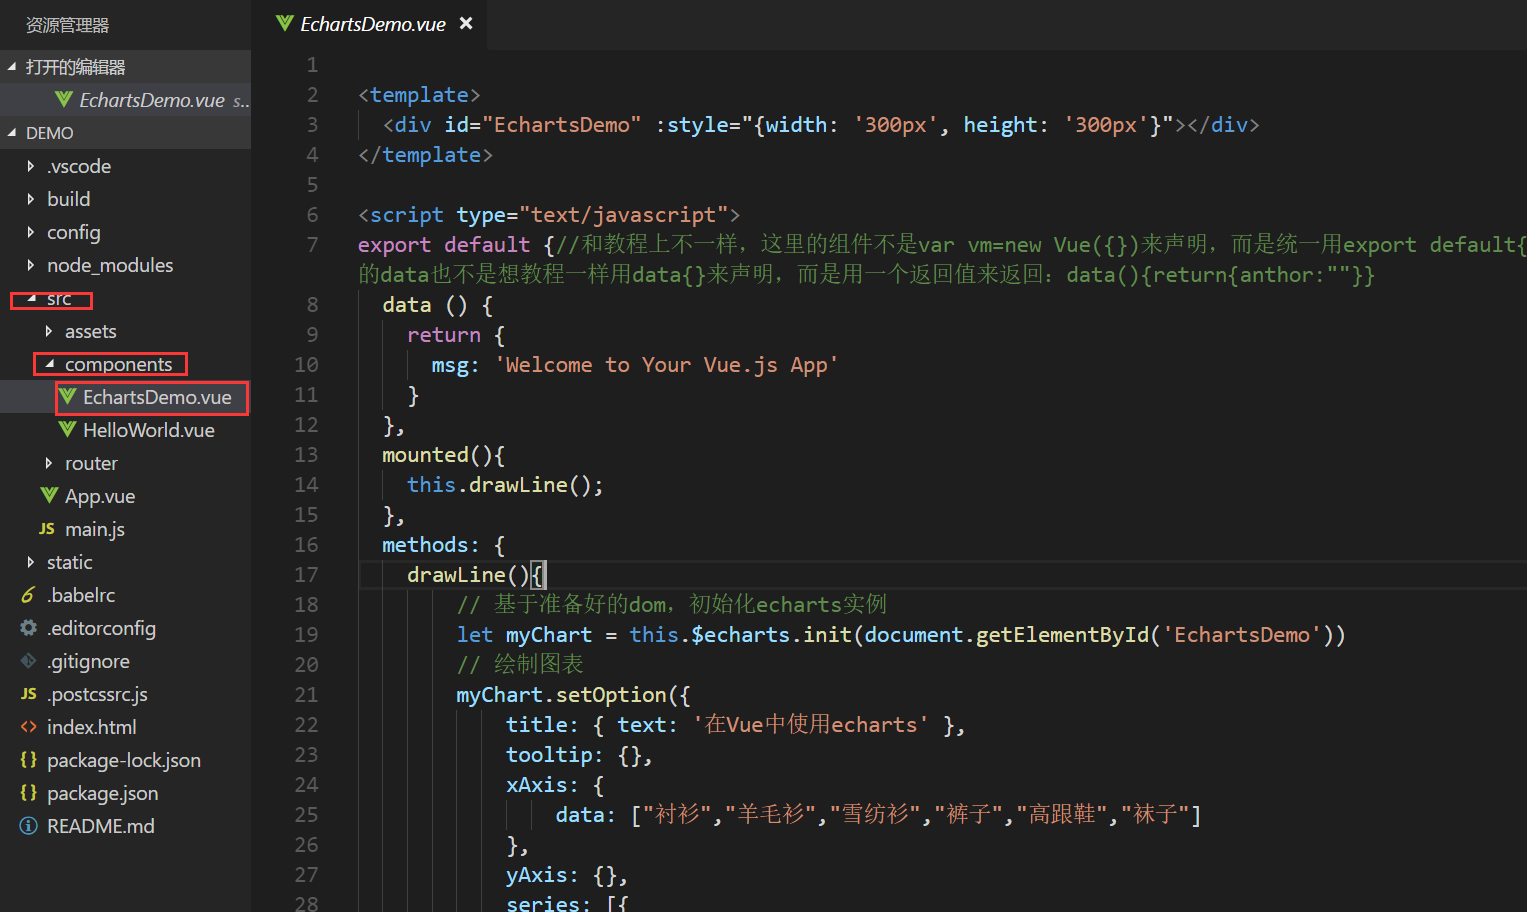Click the info icon of README.md
The image size is (1527, 912).
click(29, 826)
